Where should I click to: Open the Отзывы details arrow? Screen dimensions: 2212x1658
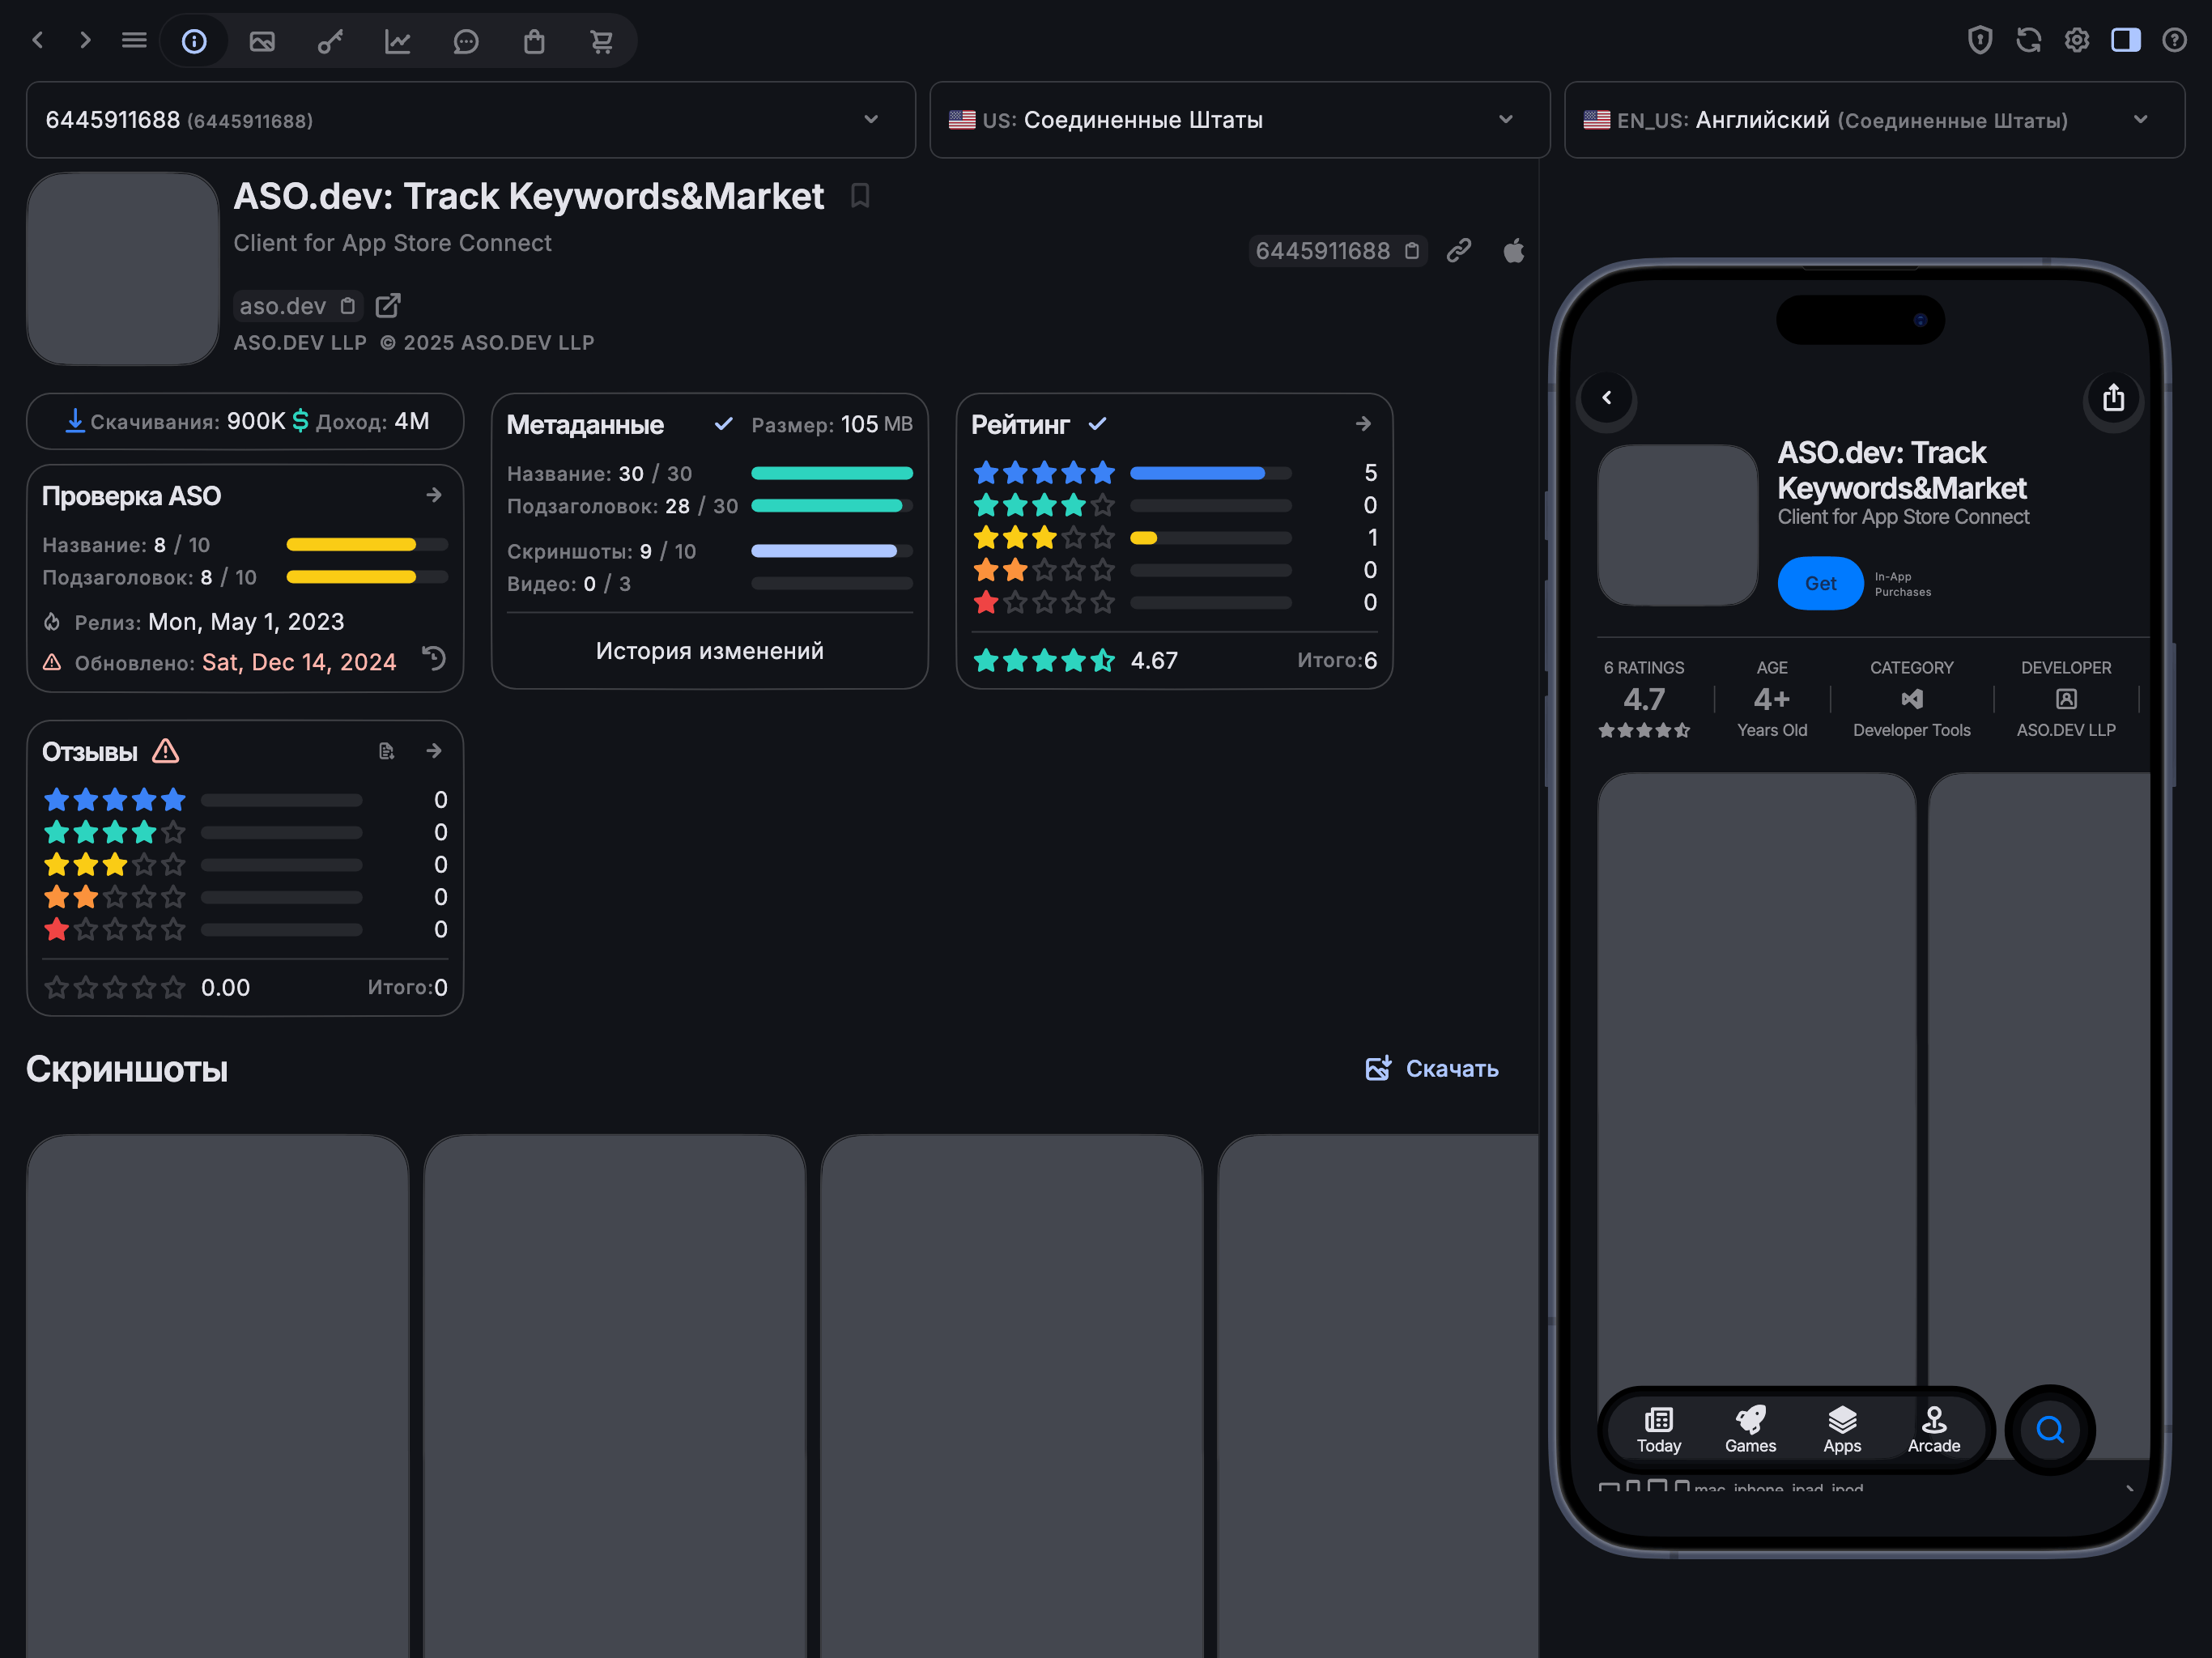pyautogui.click(x=434, y=751)
